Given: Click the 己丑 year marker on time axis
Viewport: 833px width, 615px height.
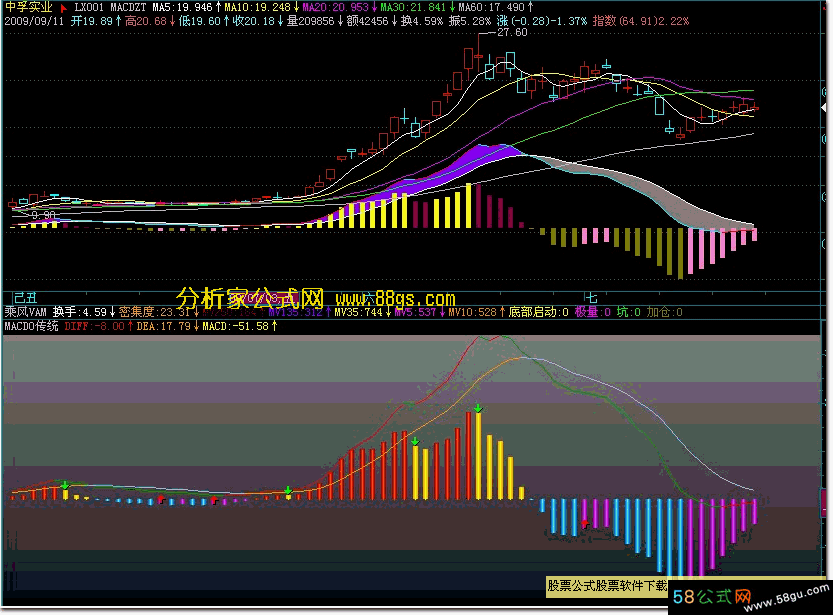Looking at the screenshot, I should tap(24, 297).
